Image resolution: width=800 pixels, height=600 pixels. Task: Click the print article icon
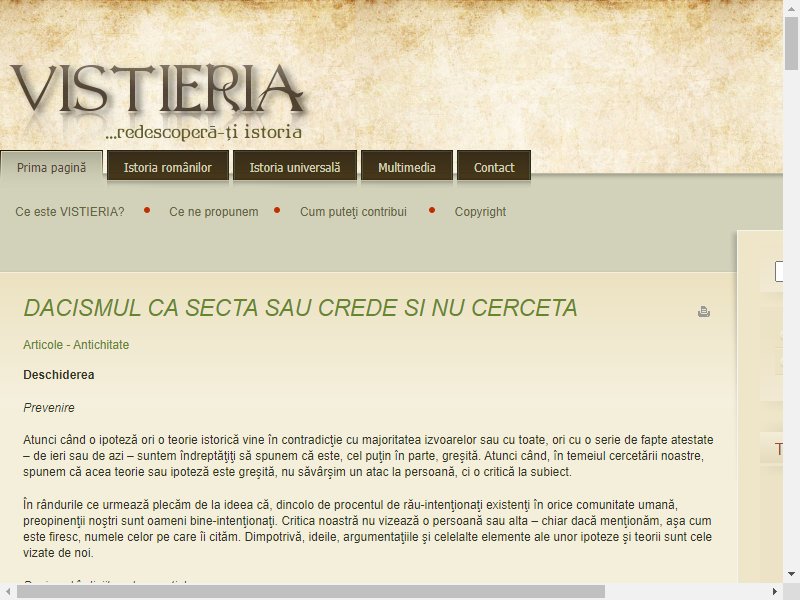[x=704, y=311]
